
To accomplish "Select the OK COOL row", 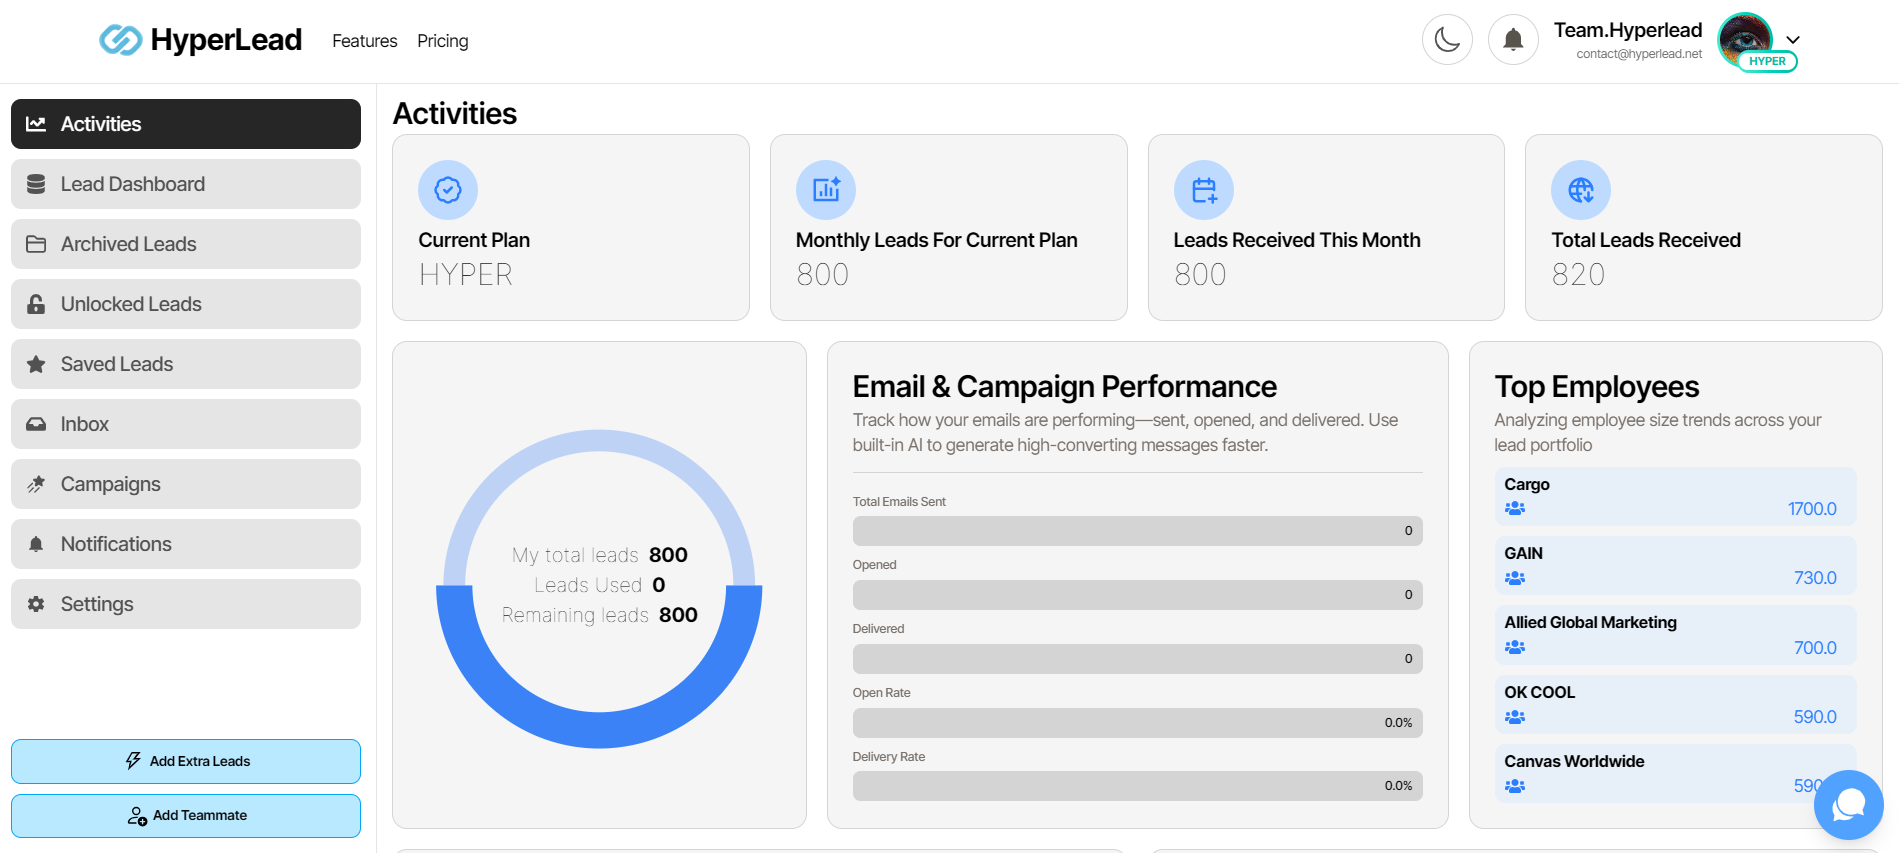I will point(1675,705).
